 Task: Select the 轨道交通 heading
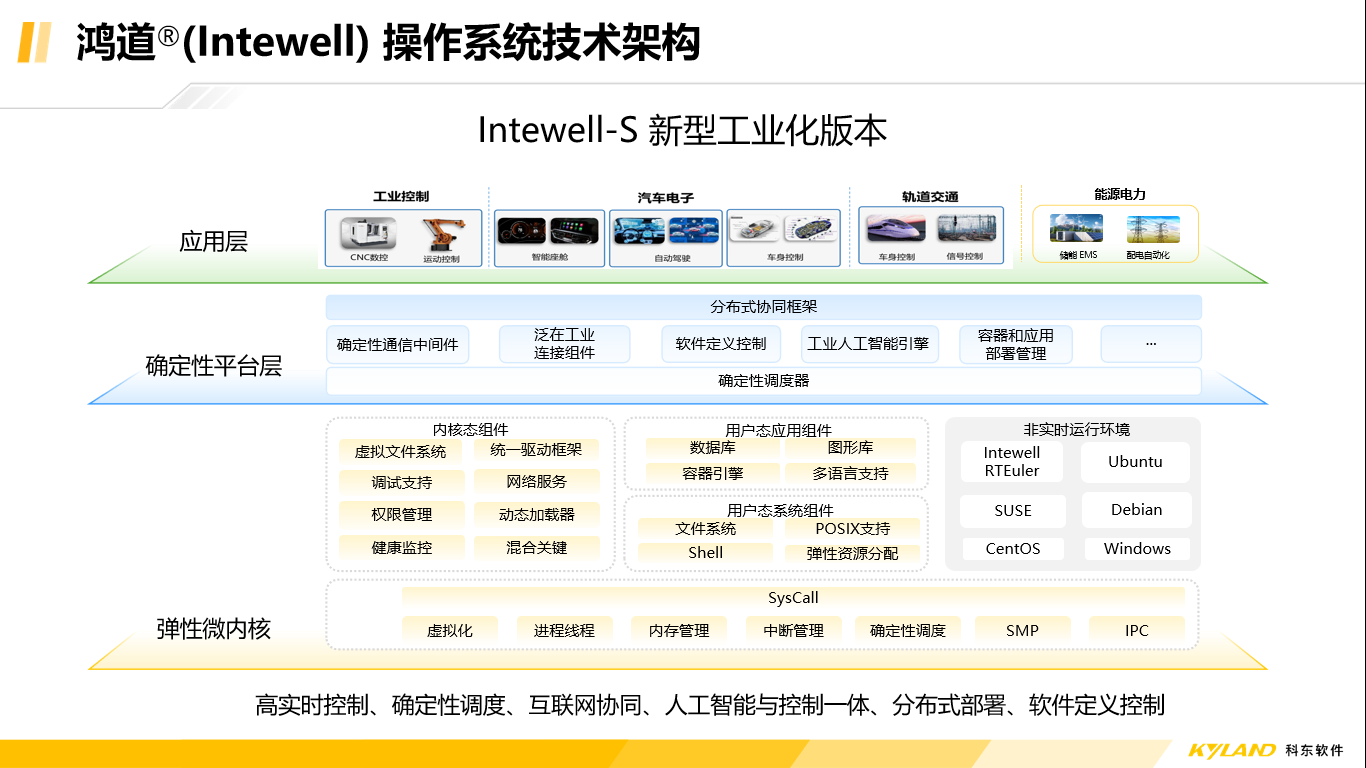[x=930, y=197]
